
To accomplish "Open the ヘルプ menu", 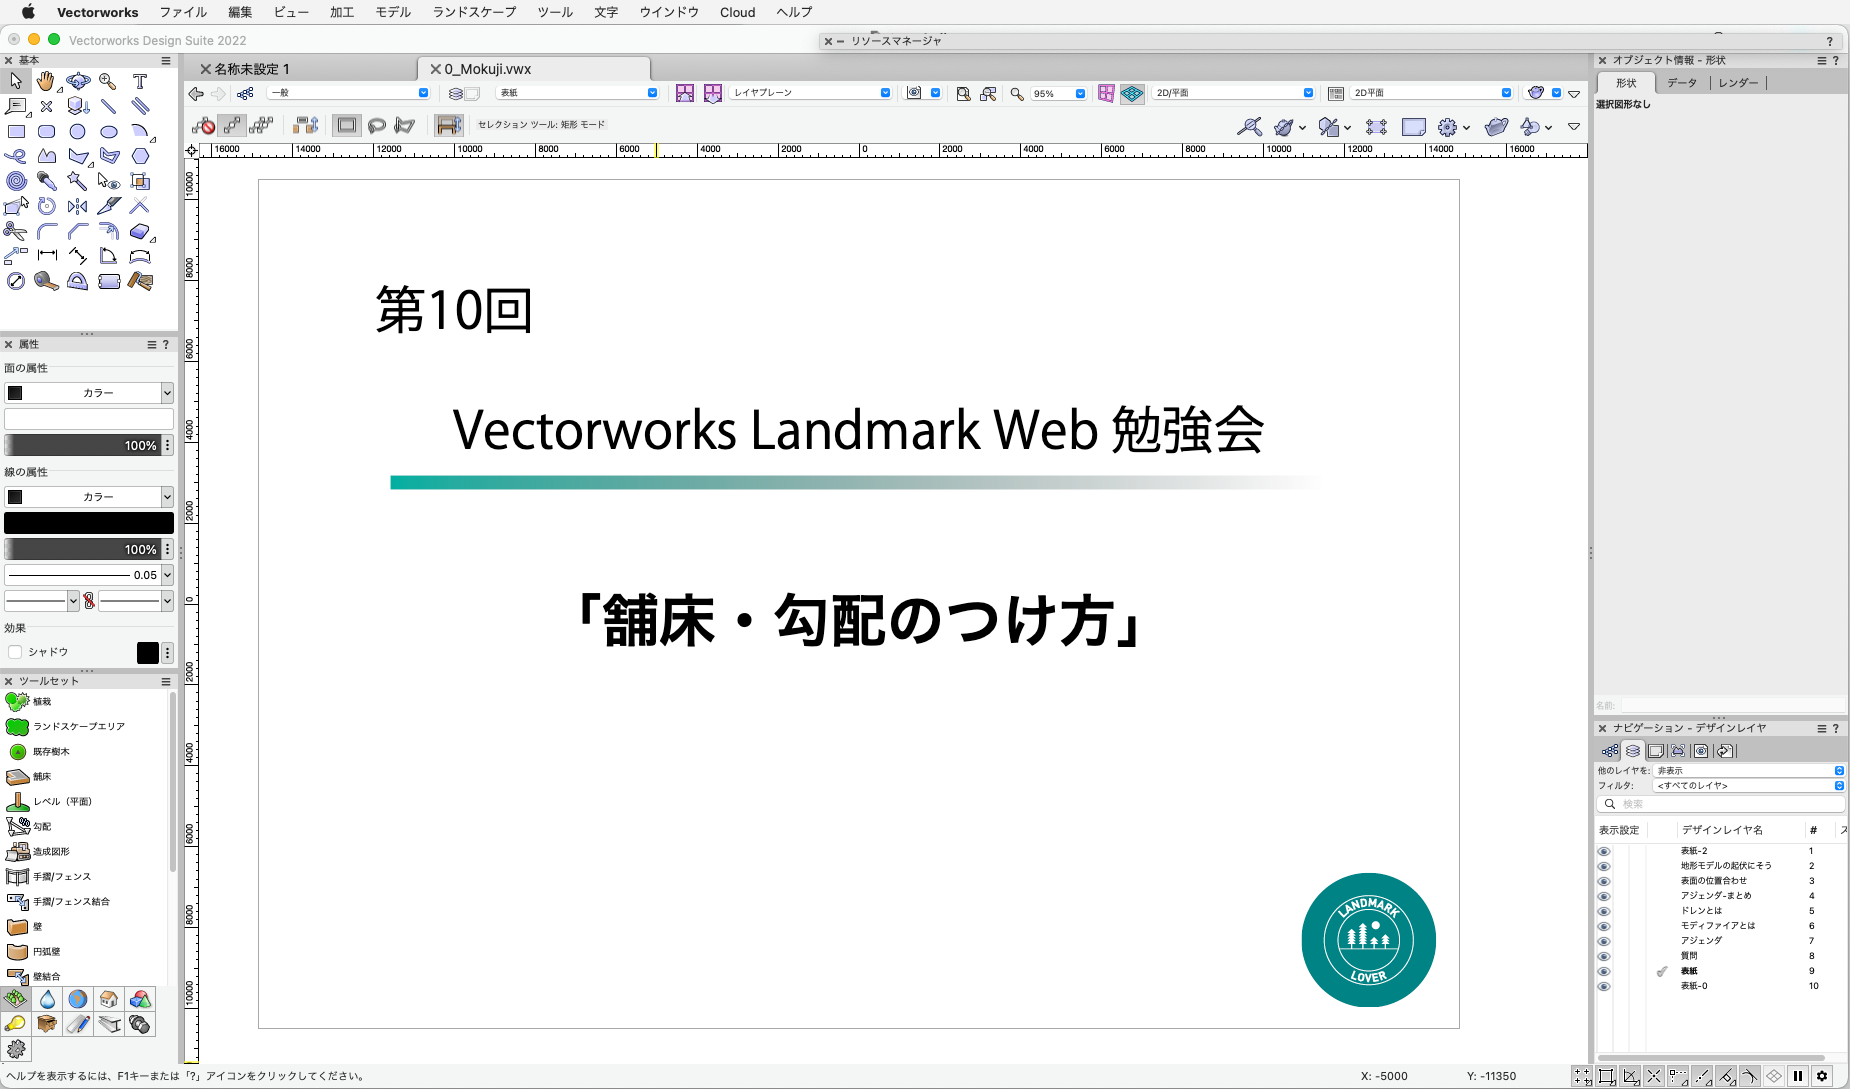I will 794,12.
